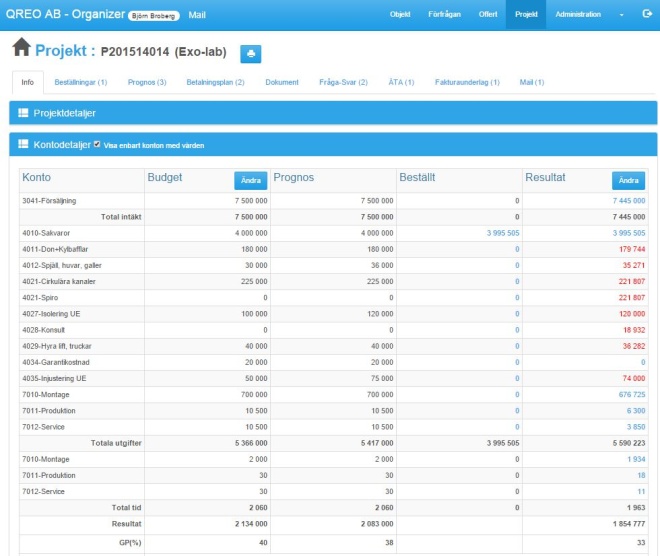Select Prognos value 5 417 000
Image resolution: width=660 pixels, height=556 pixels.
(x=377, y=443)
